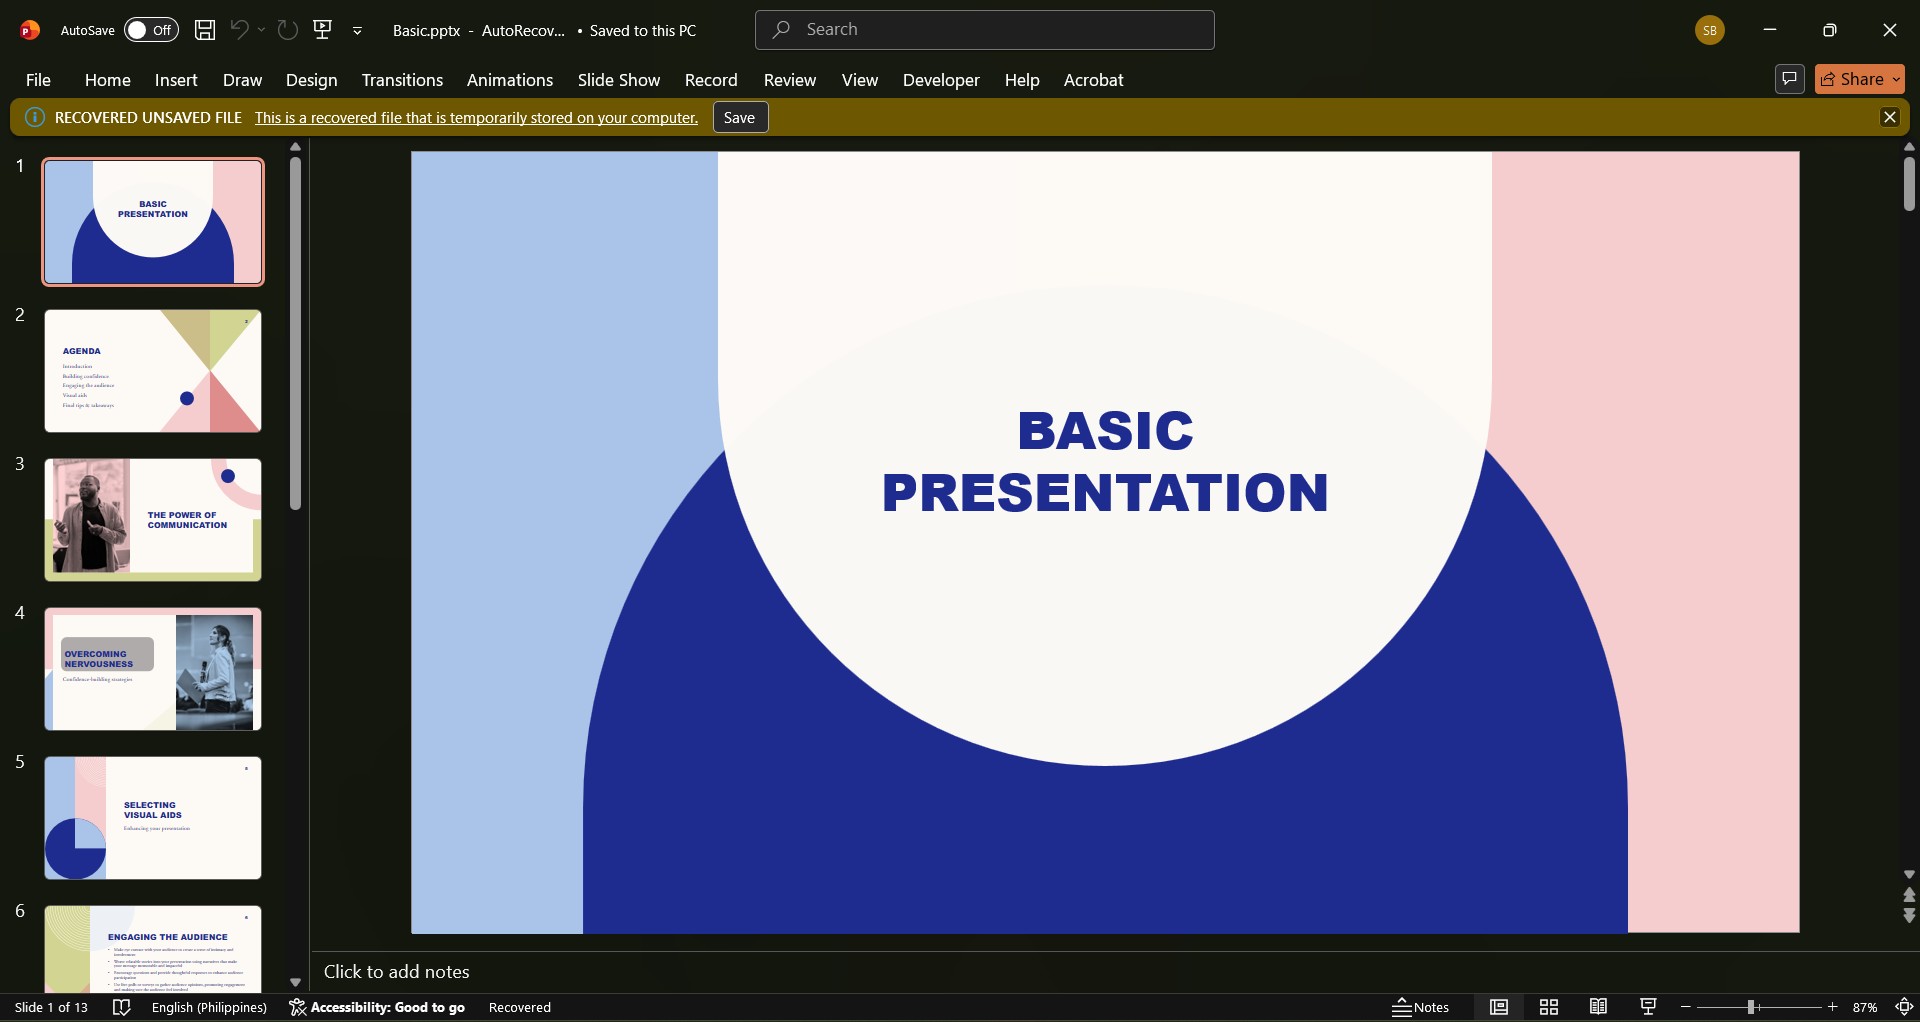This screenshot has height=1022, width=1920.
Task: Open the Acrobat tab
Action: [1093, 80]
